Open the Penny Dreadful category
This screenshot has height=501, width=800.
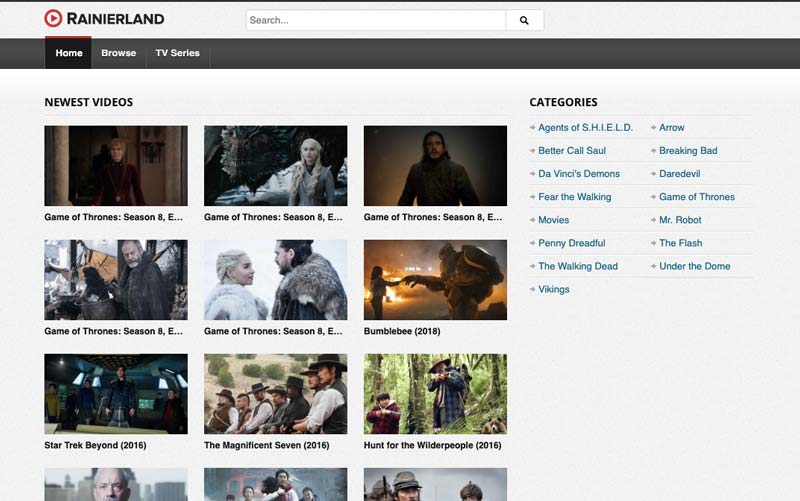pyautogui.click(x=571, y=243)
